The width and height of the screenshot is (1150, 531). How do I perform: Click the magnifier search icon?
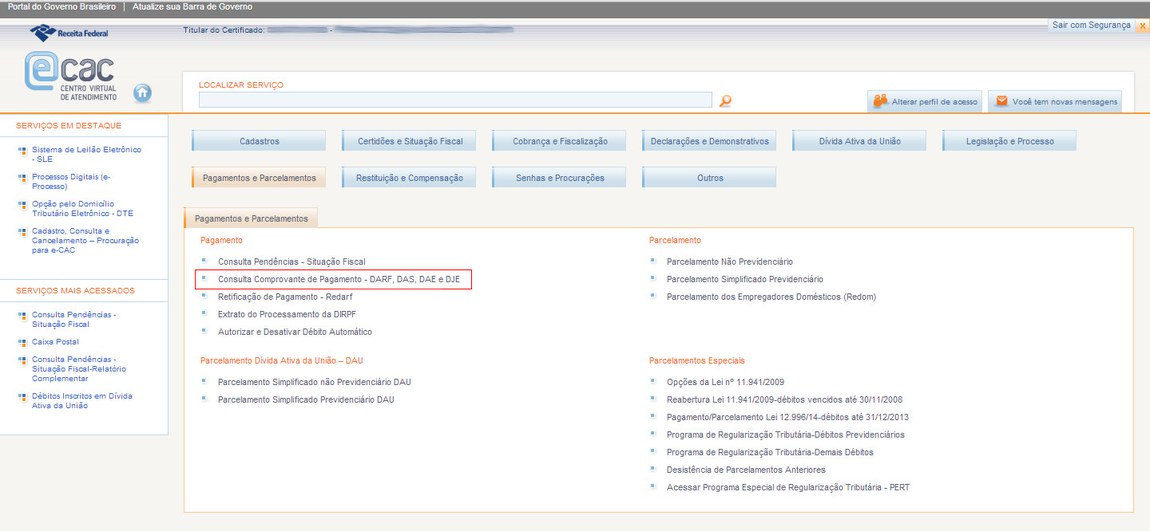pyautogui.click(x=726, y=101)
